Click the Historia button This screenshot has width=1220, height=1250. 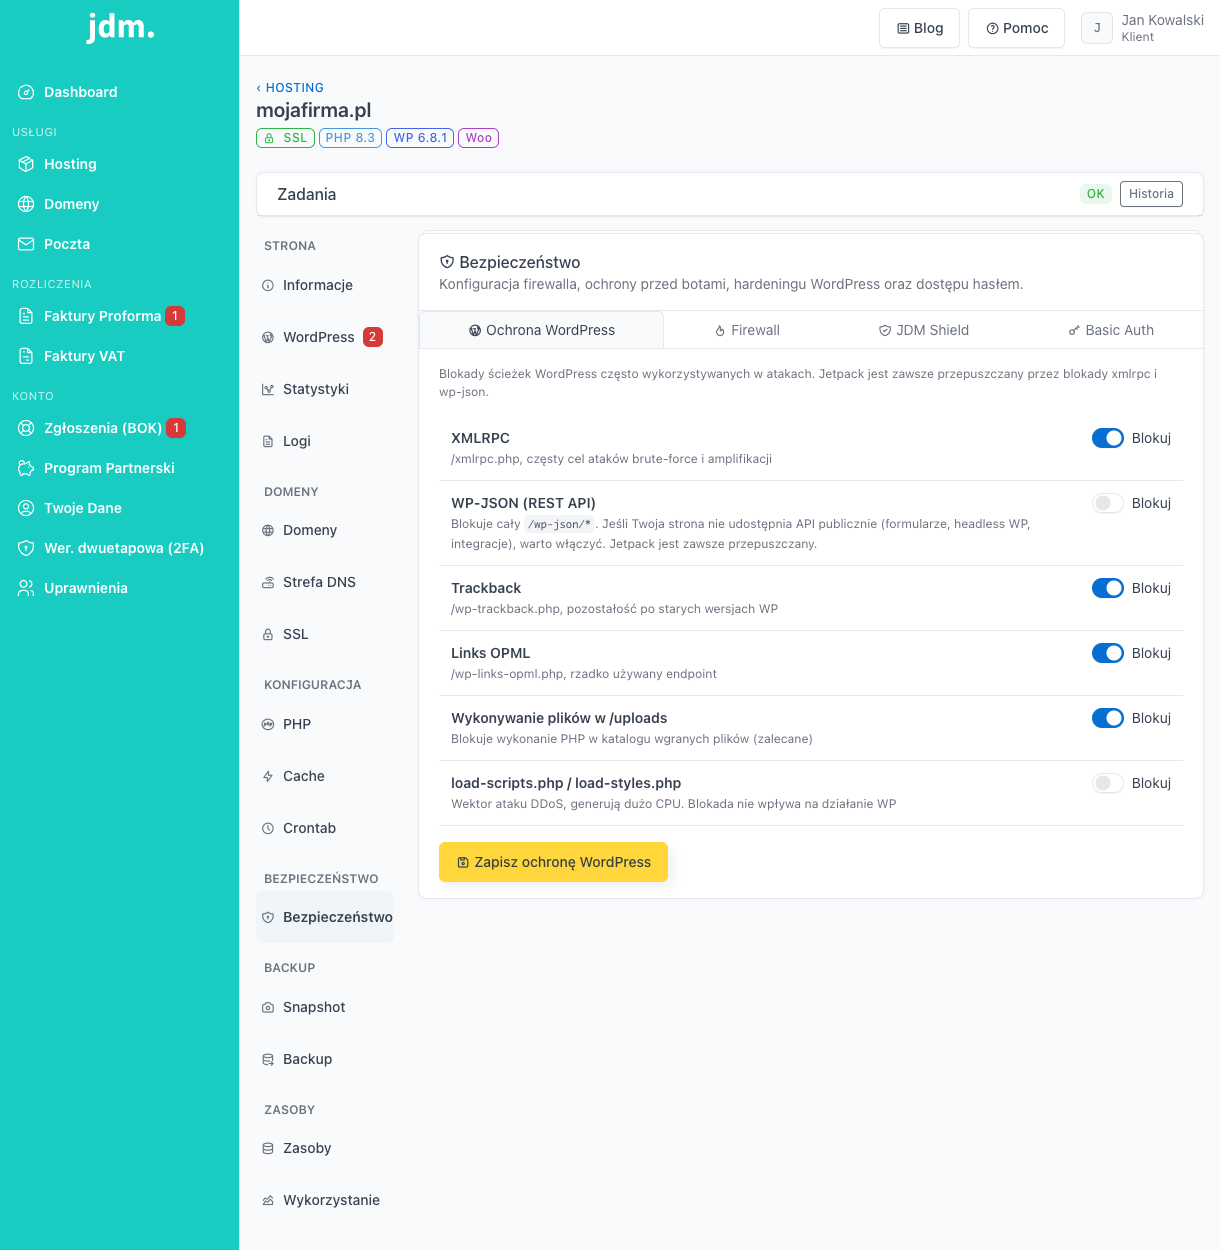[1151, 194]
